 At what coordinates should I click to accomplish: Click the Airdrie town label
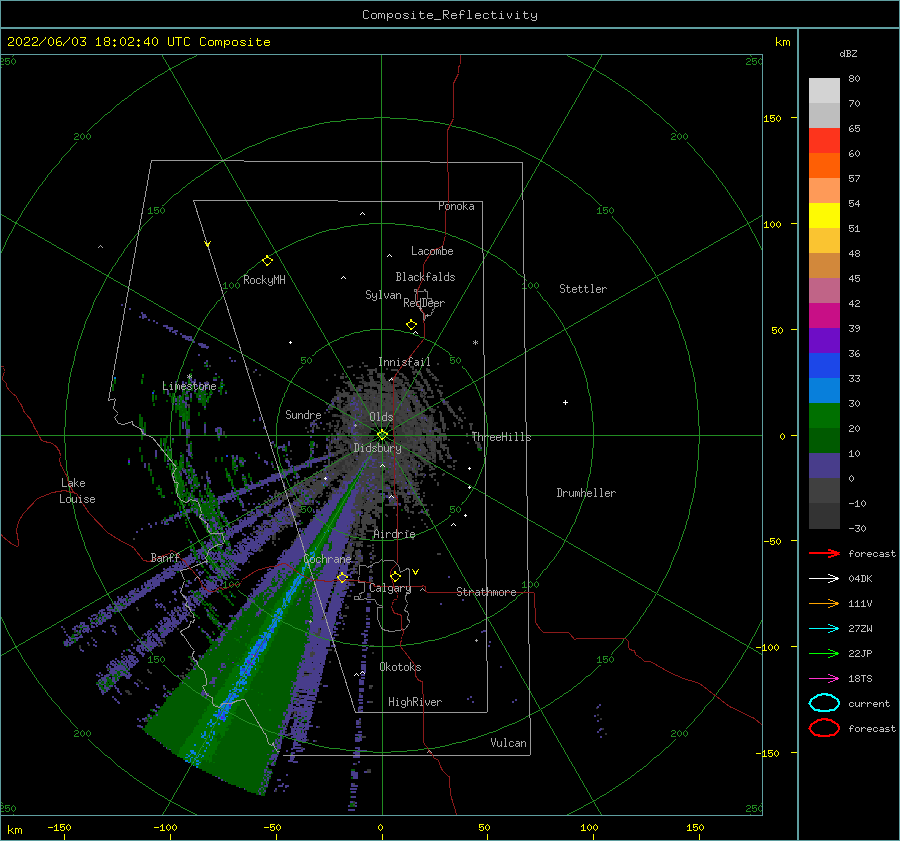coord(394,534)
